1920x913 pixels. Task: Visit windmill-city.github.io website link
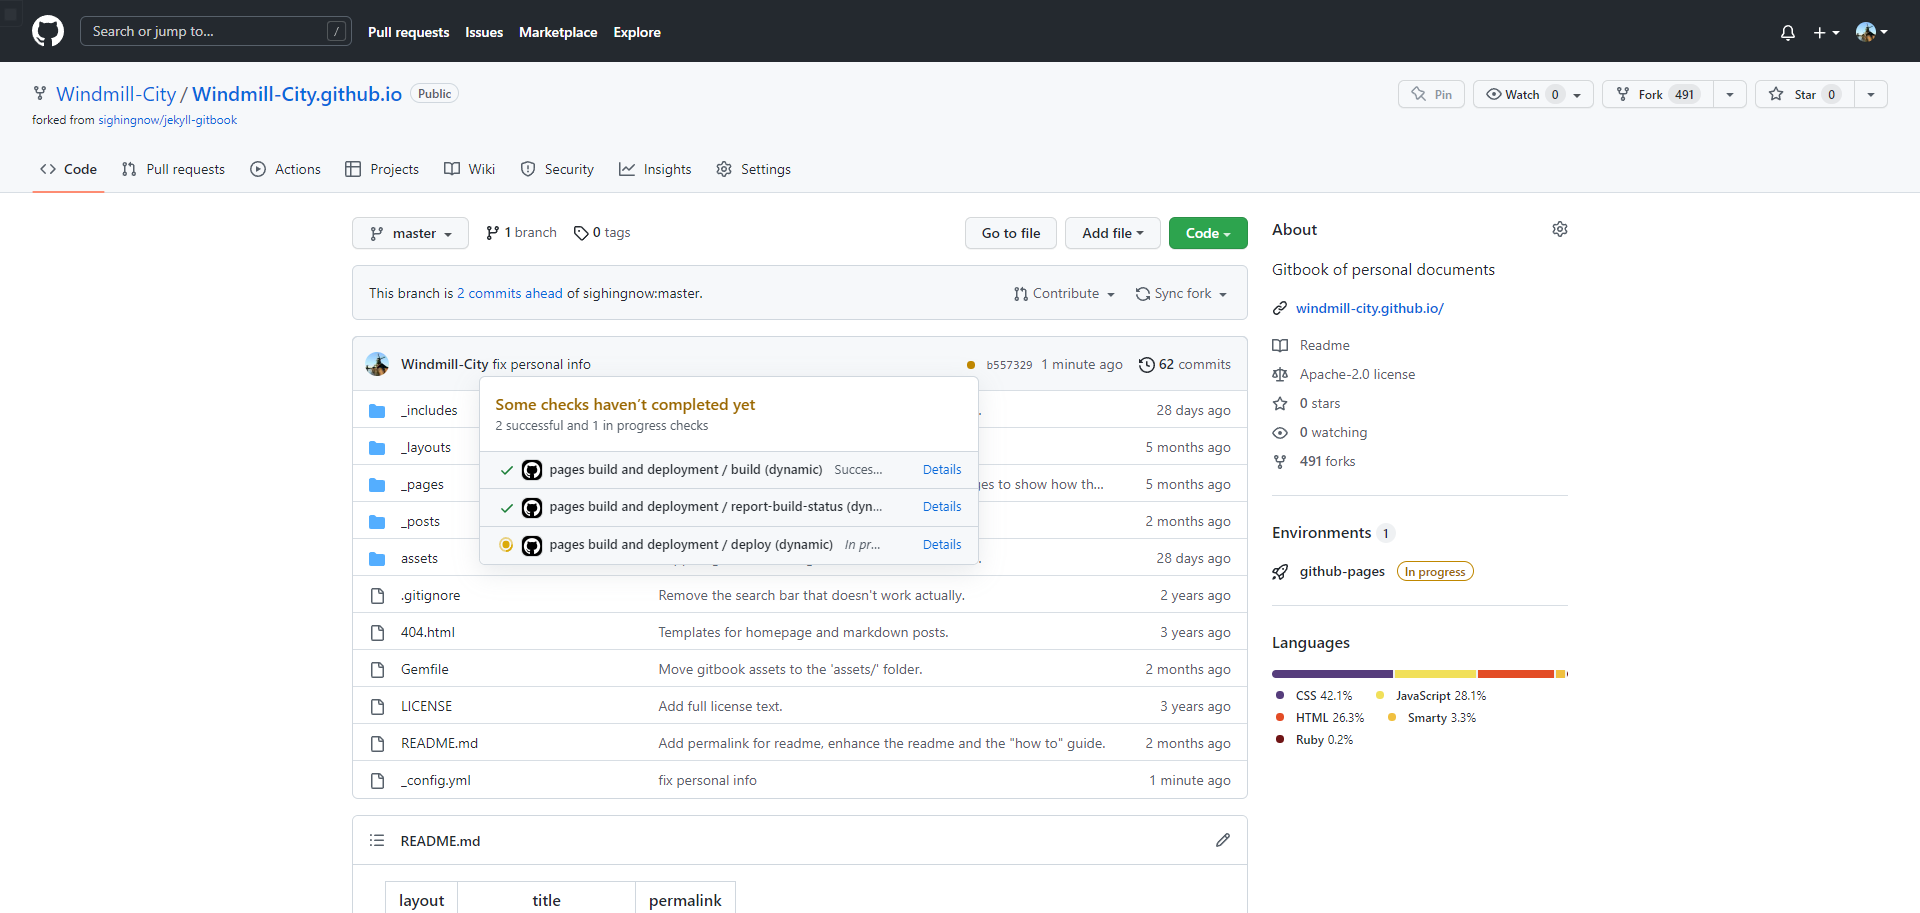pos(1370,308)
